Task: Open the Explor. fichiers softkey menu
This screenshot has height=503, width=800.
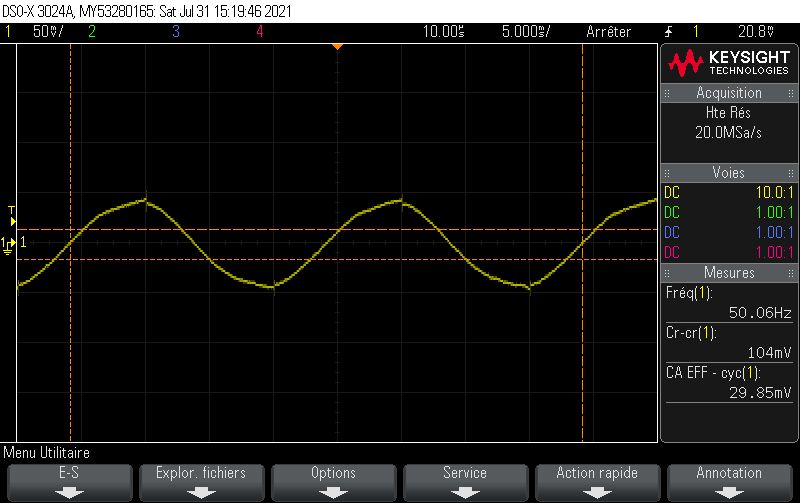Action: pos(201,481)
